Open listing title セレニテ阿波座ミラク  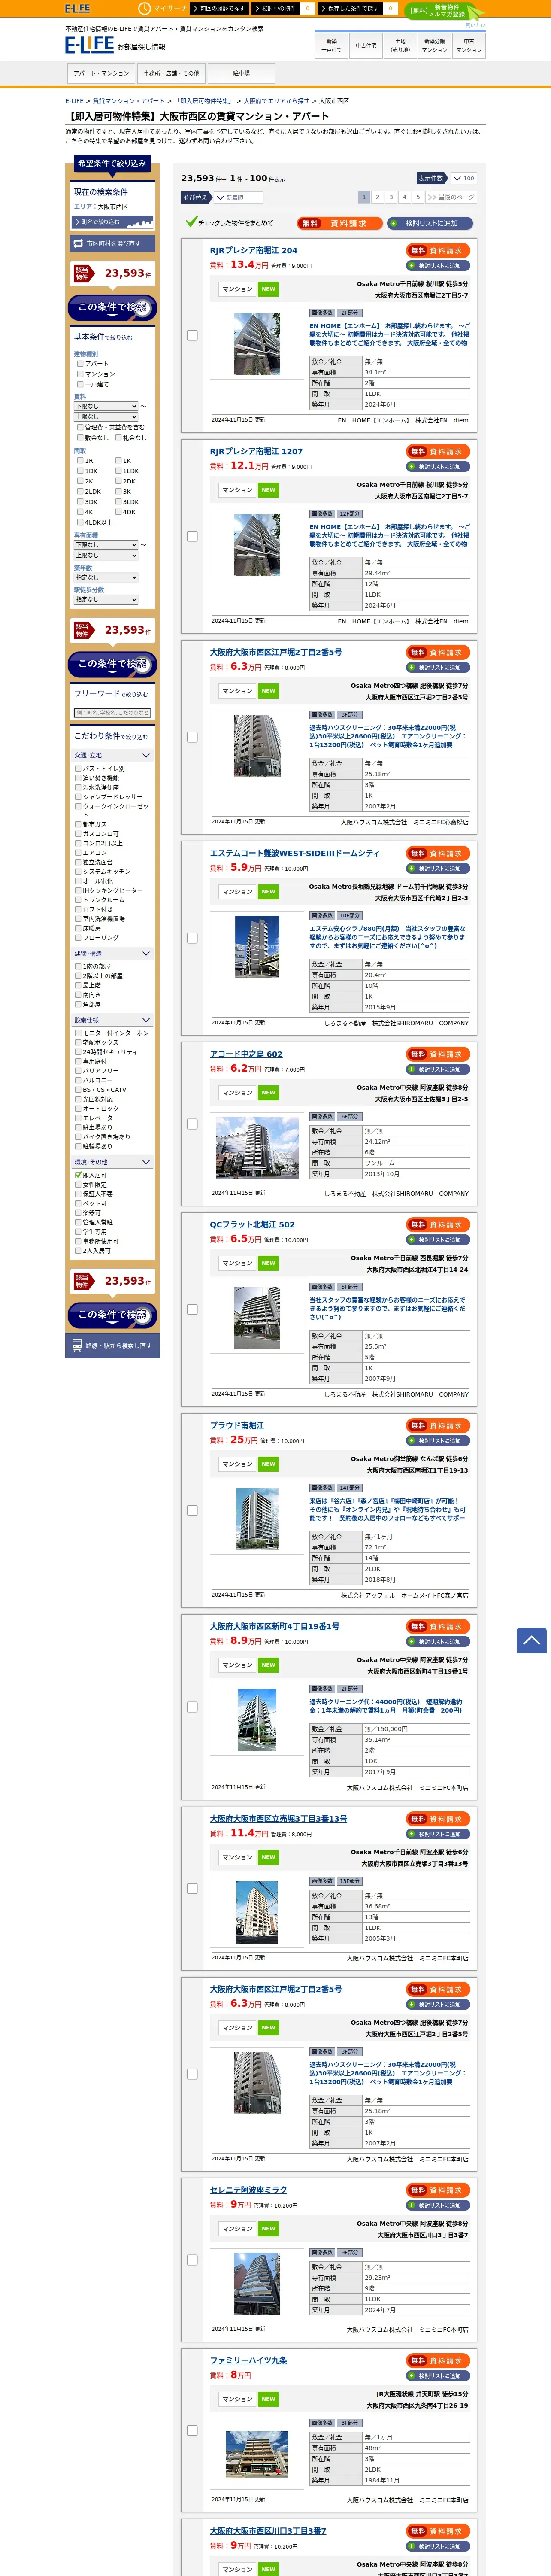248,2190
